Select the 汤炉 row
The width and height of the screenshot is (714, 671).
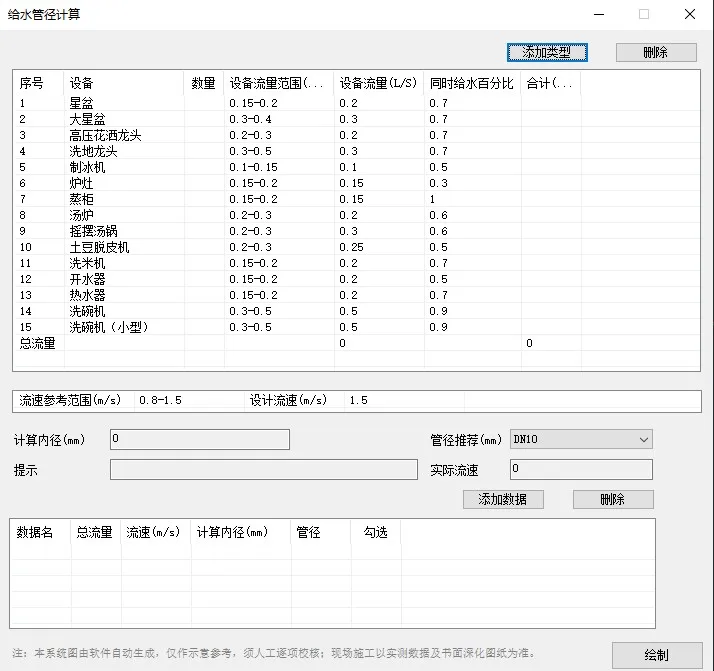pyautogui.click(x=356, y=215)
